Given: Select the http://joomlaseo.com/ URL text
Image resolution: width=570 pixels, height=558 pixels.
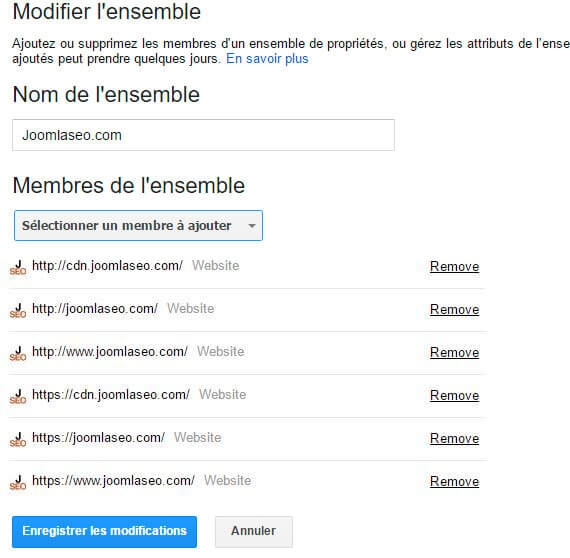Looking at the screenshot, I should [x=95, y=309].
